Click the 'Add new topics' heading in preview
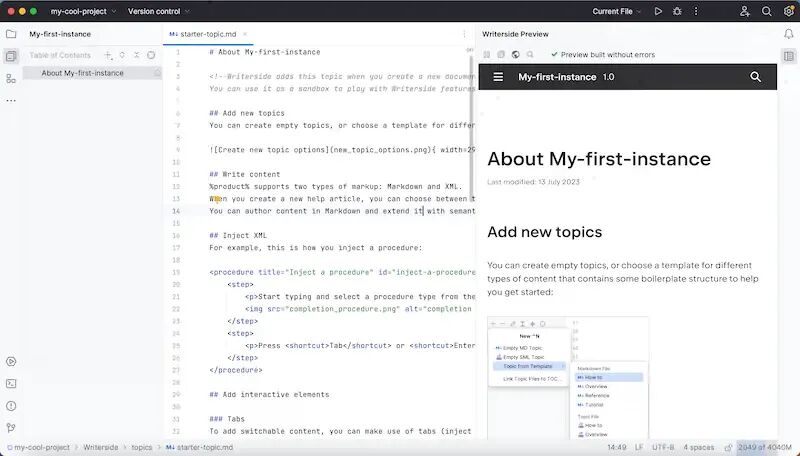The image size is (800, 456). [x=544, y=232]
